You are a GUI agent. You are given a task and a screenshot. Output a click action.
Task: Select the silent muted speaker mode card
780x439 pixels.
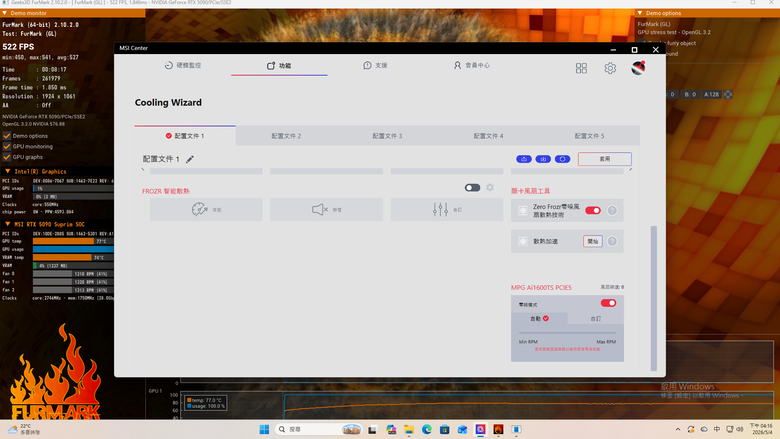pos(326,209)
